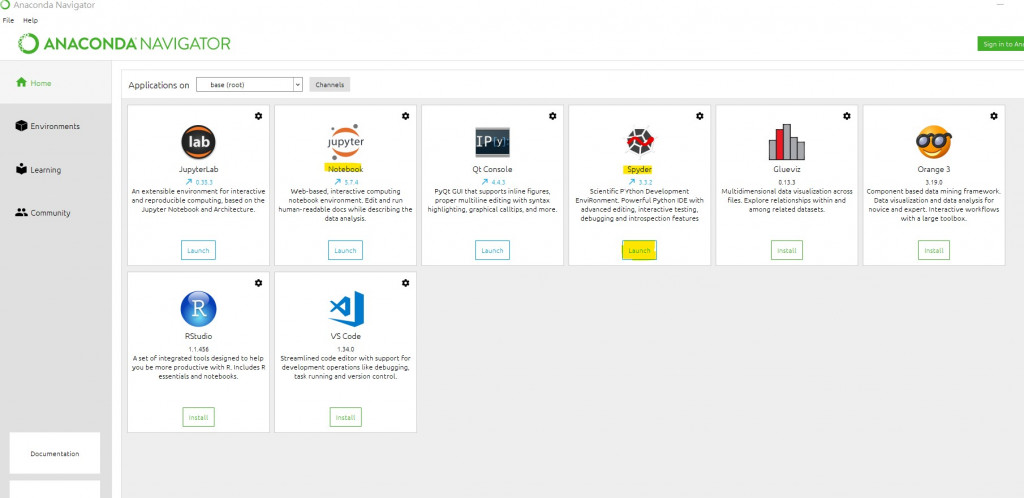Click the VS Code logo
Viewport: 1024px width, 498px height.
click(346, 309)
